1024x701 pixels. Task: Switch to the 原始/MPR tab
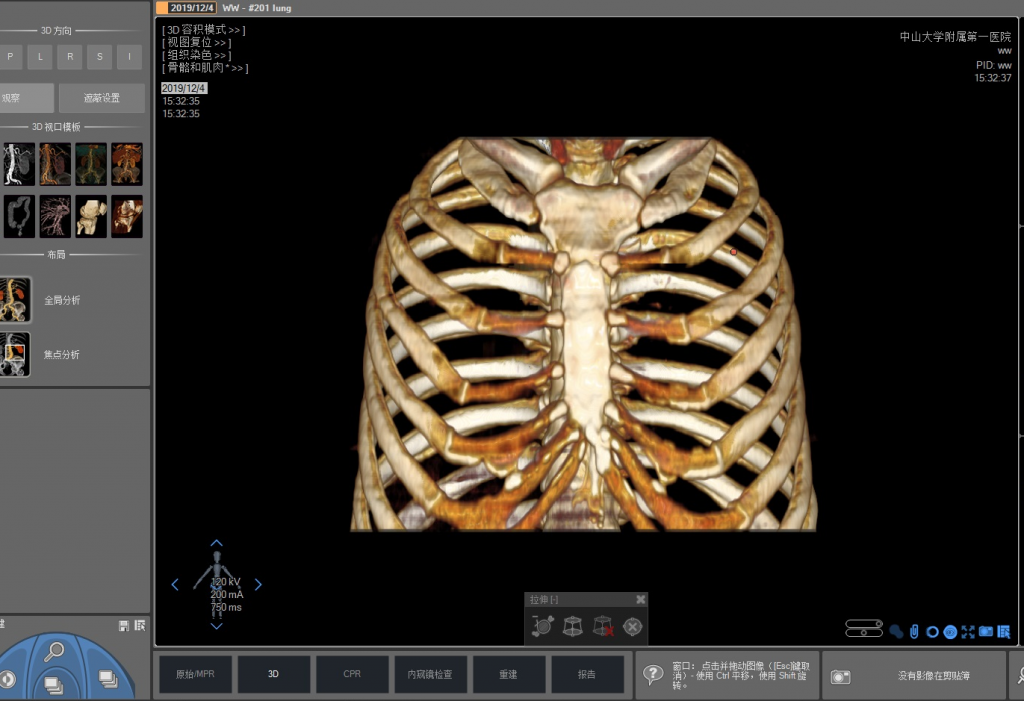point(195,675)
